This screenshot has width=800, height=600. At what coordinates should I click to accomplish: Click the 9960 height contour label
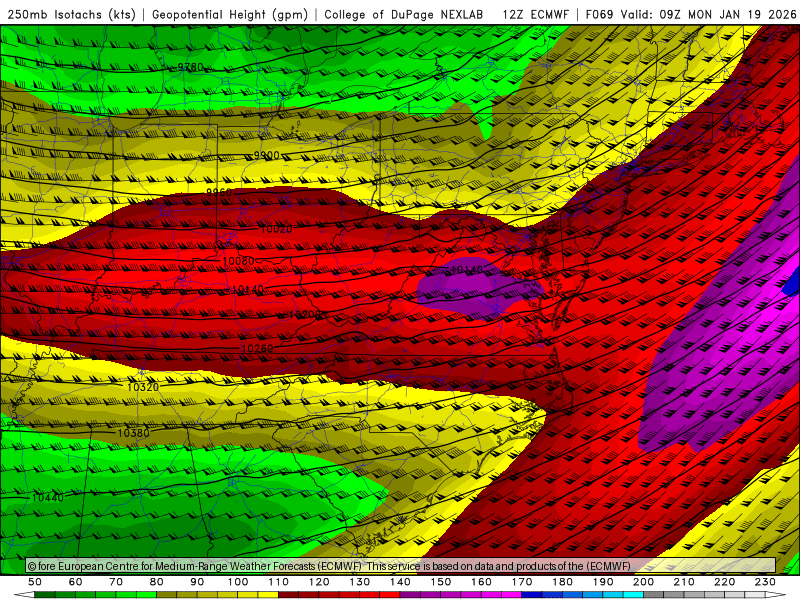point(219,192)
